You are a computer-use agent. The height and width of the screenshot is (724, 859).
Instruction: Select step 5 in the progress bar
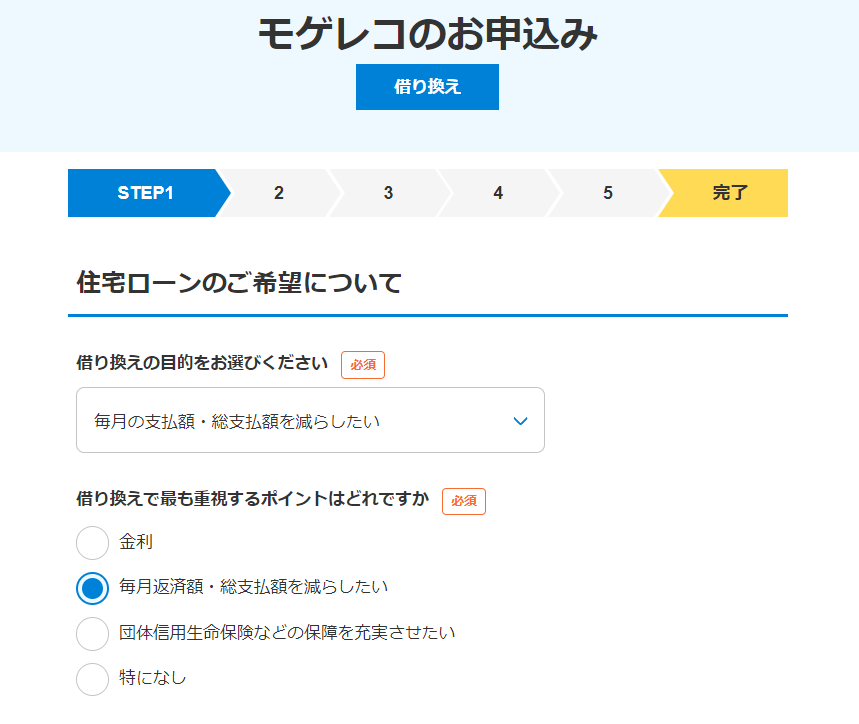(x=608, y=193)
